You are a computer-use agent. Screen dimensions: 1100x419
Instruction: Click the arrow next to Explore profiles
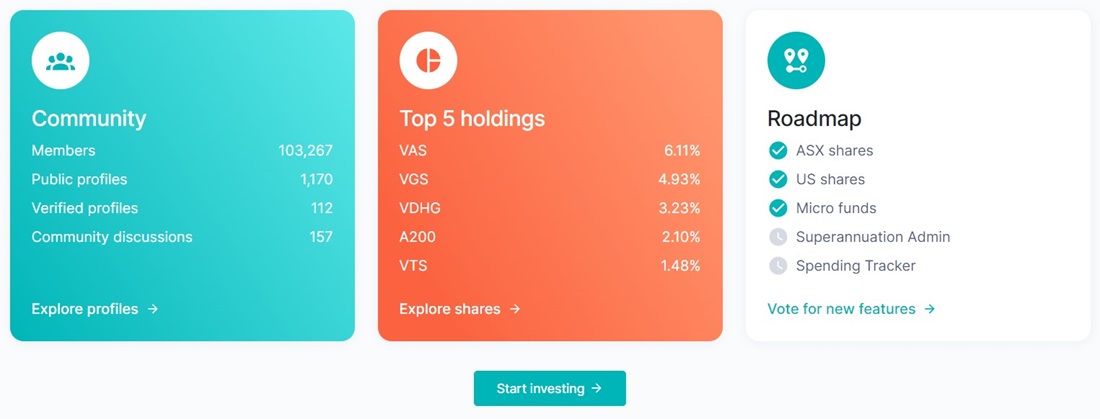coord(153,309)
